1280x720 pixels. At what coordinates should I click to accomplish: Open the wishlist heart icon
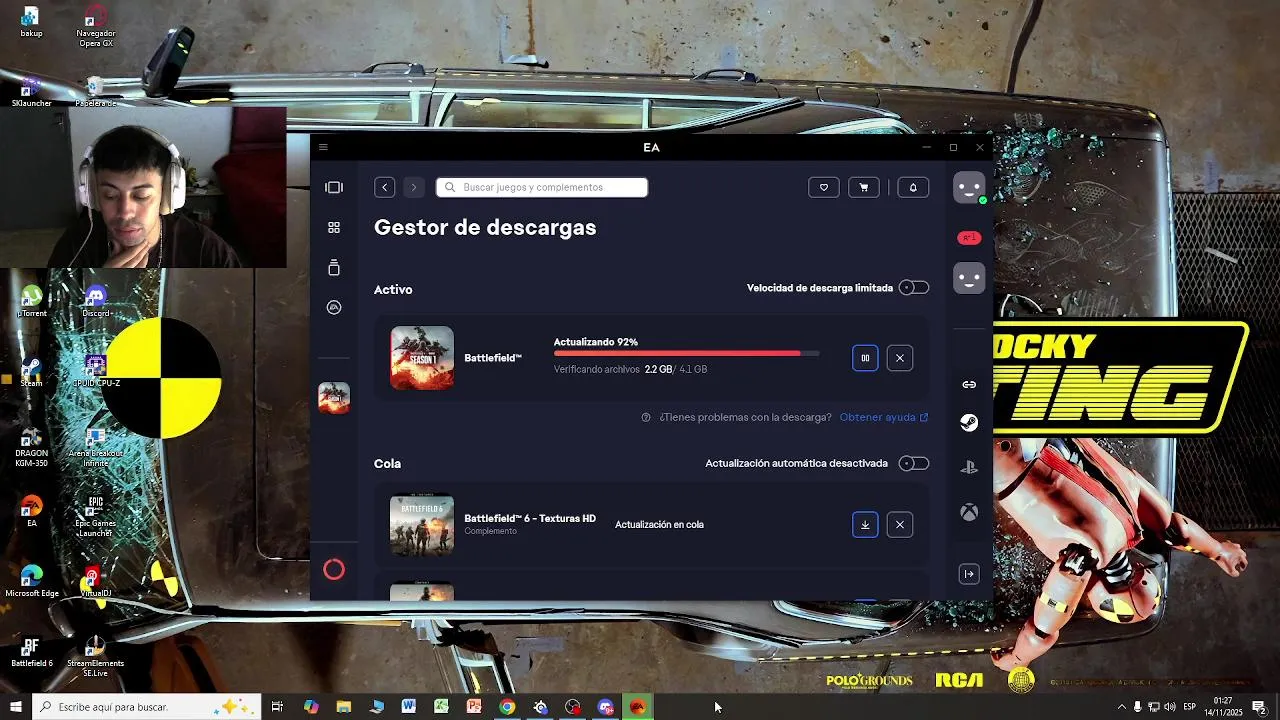[x=824, y=187]
